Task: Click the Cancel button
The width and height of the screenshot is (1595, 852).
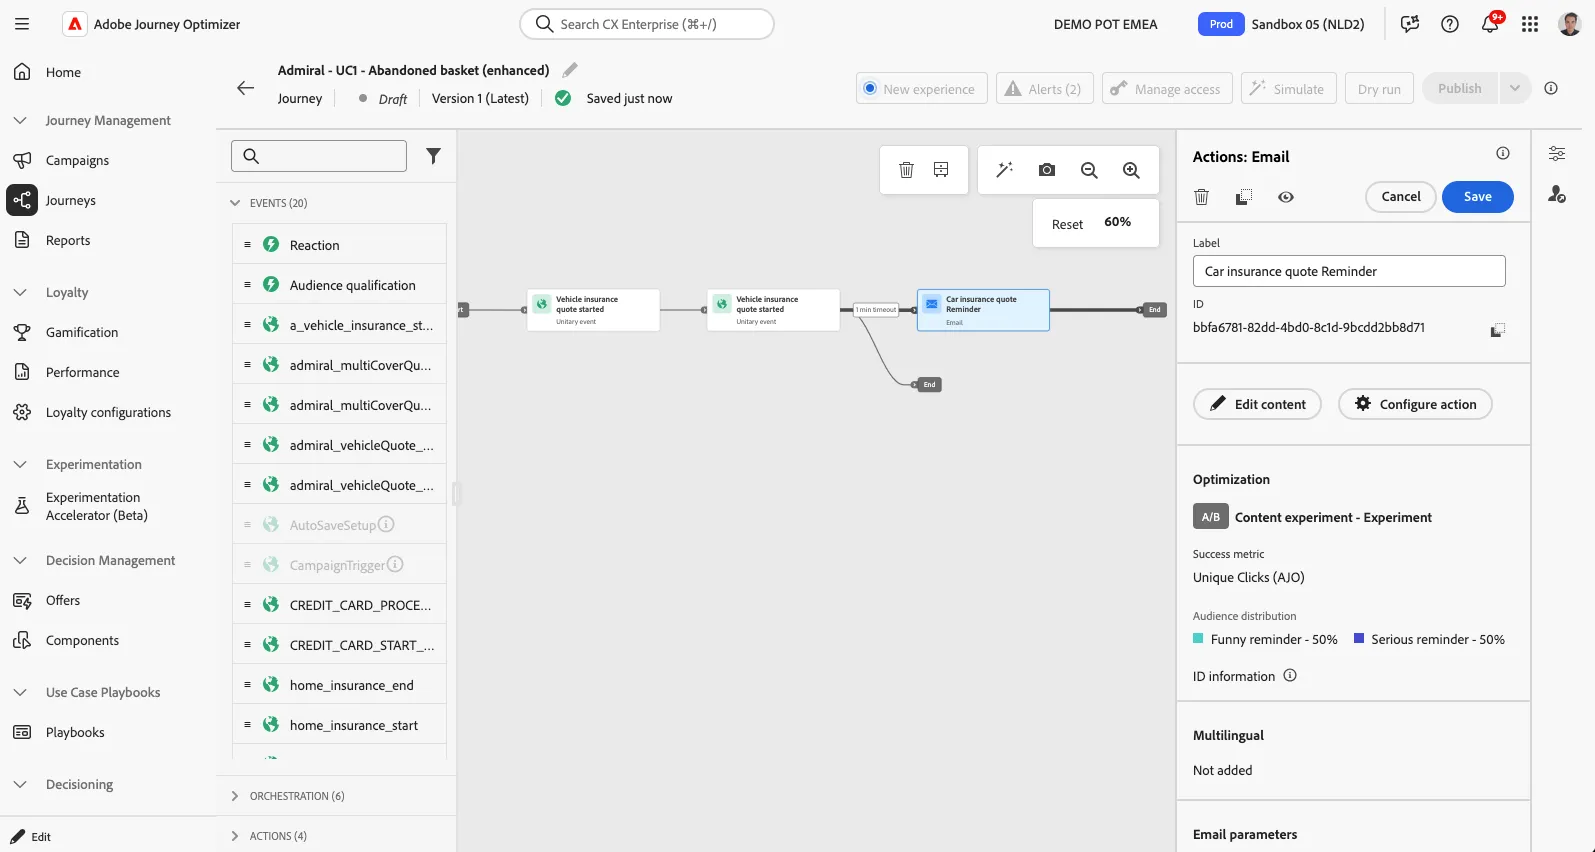Action: 1400,197
